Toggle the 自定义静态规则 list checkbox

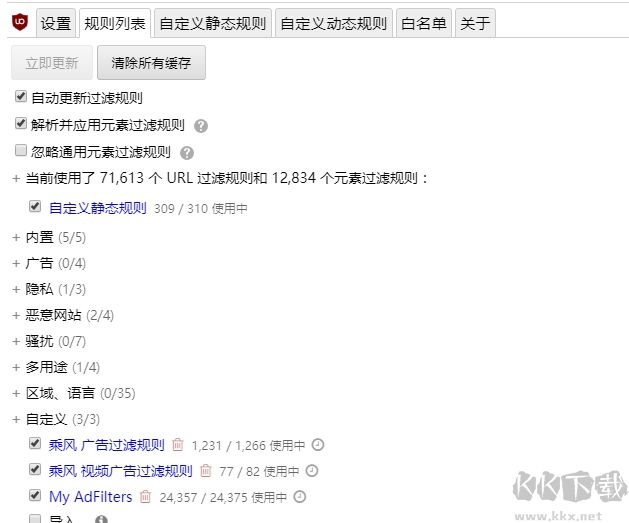click(x=35, y=207)
